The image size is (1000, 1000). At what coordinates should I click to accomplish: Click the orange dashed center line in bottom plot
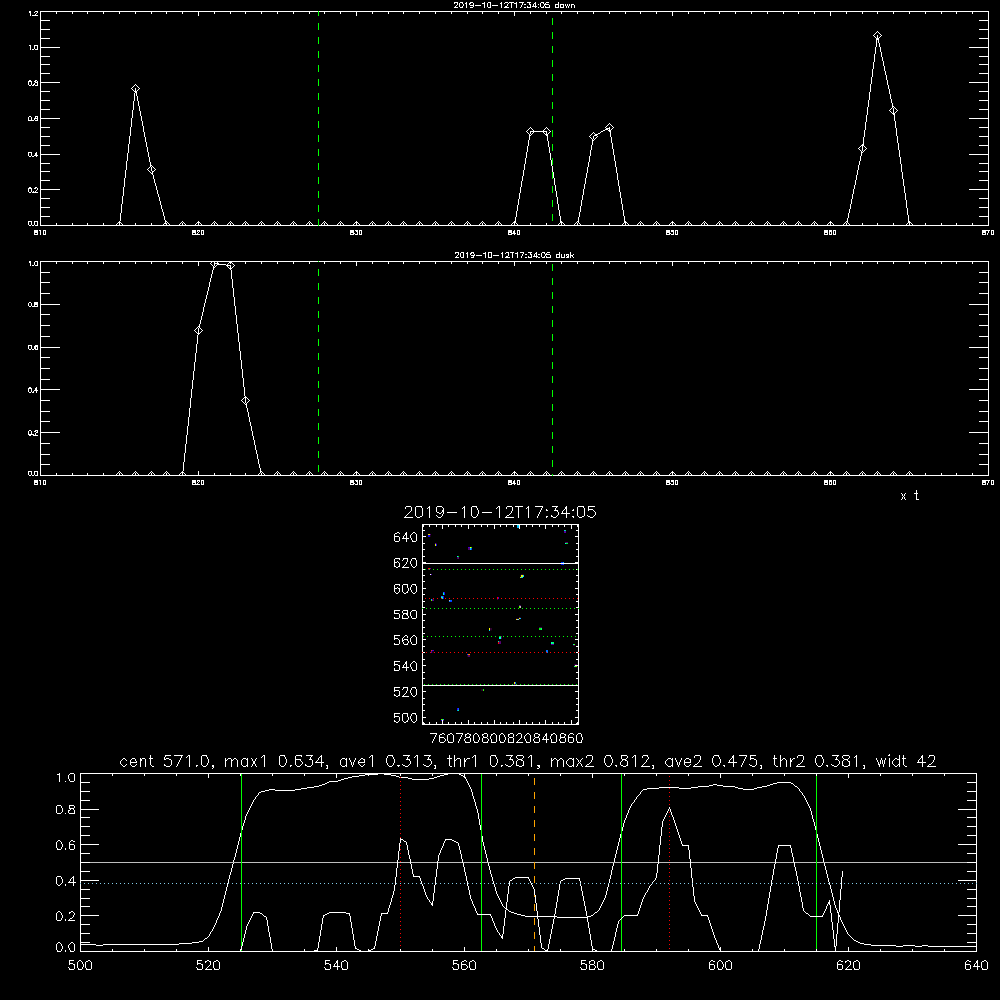click(x=534, y=861)
